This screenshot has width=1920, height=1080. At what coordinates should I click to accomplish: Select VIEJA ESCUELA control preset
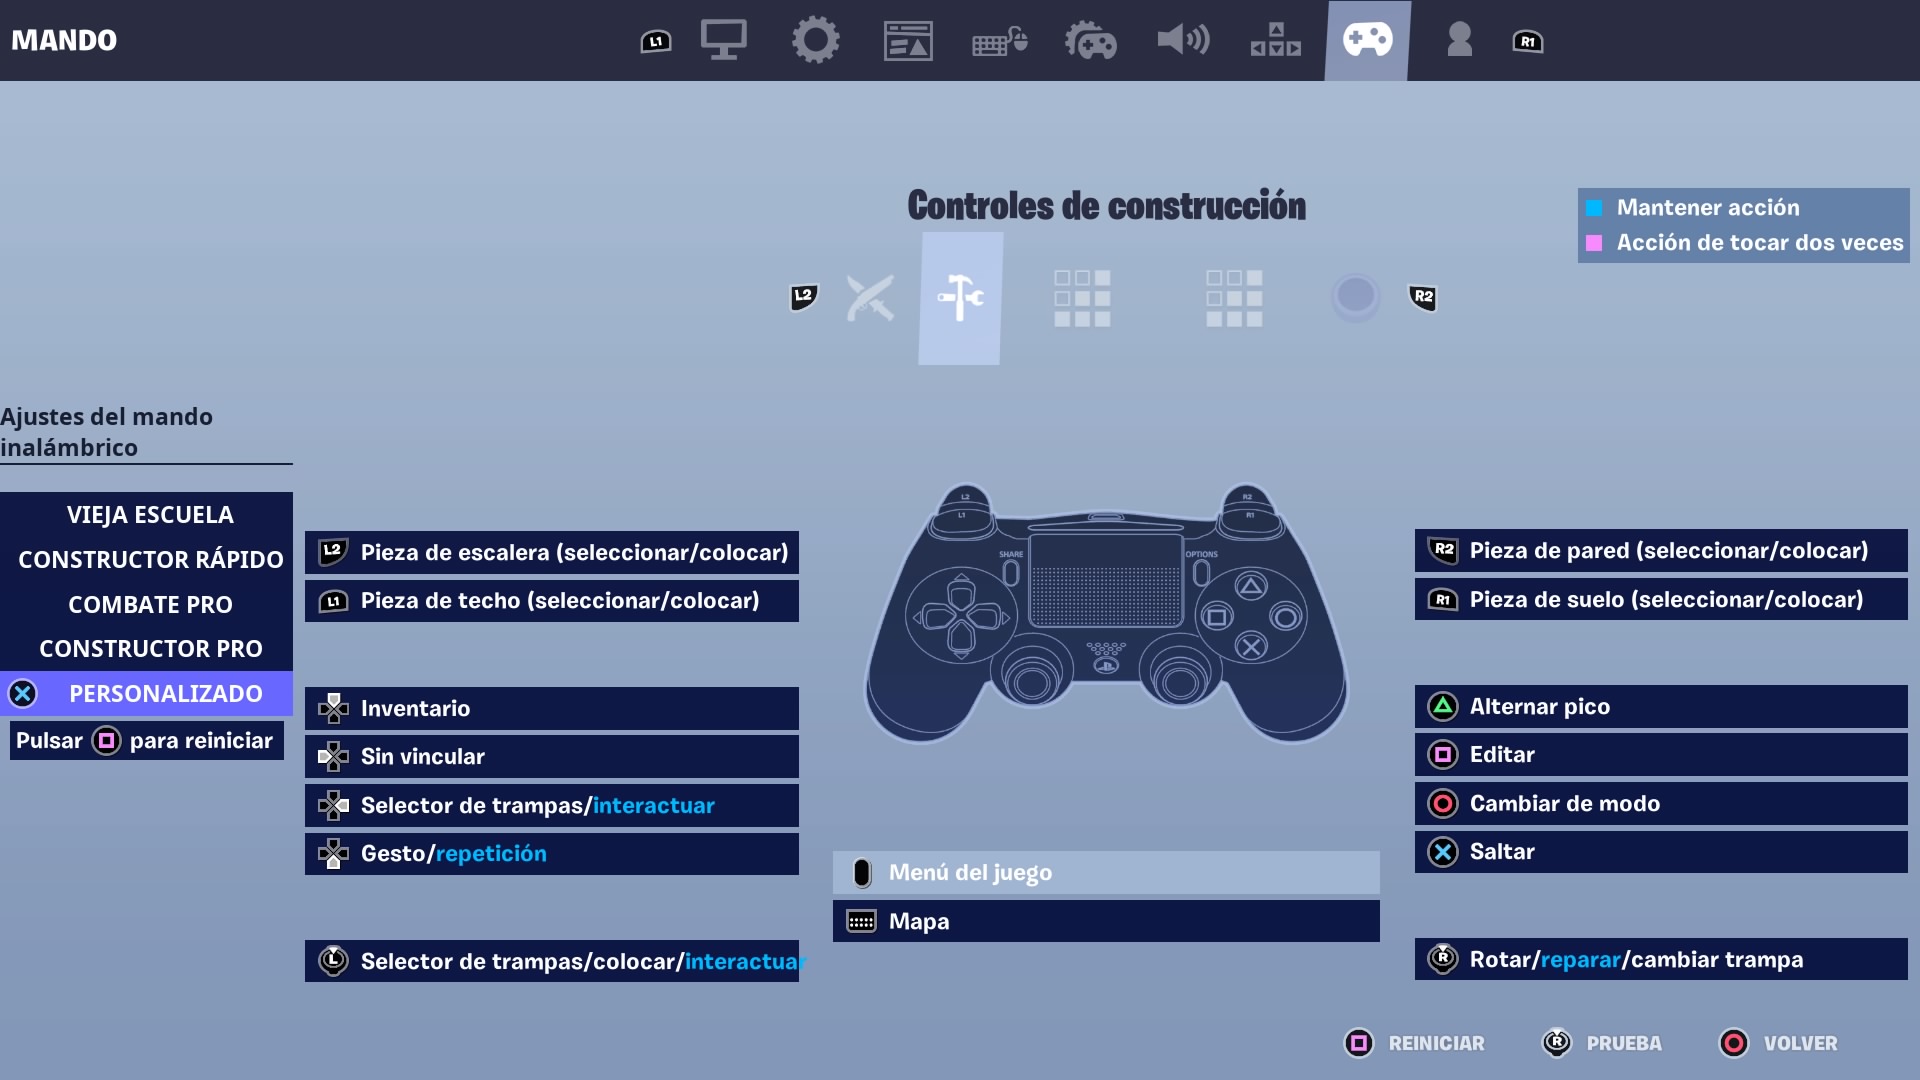coord(149,513)
